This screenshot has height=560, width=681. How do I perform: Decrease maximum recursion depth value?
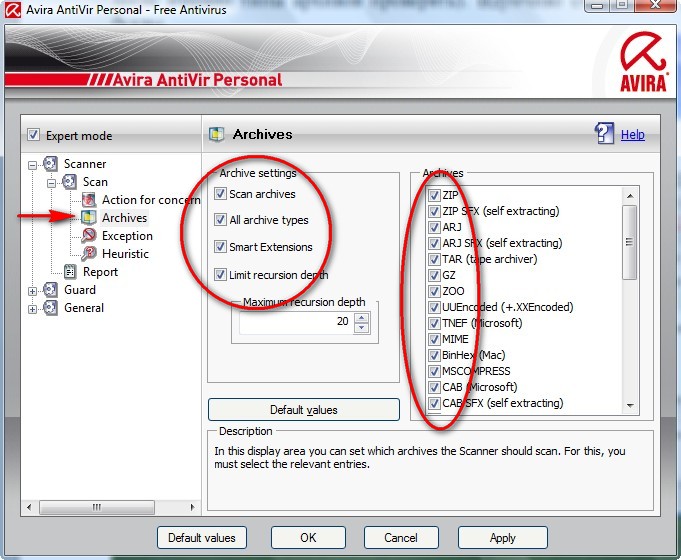pos(362,328)
